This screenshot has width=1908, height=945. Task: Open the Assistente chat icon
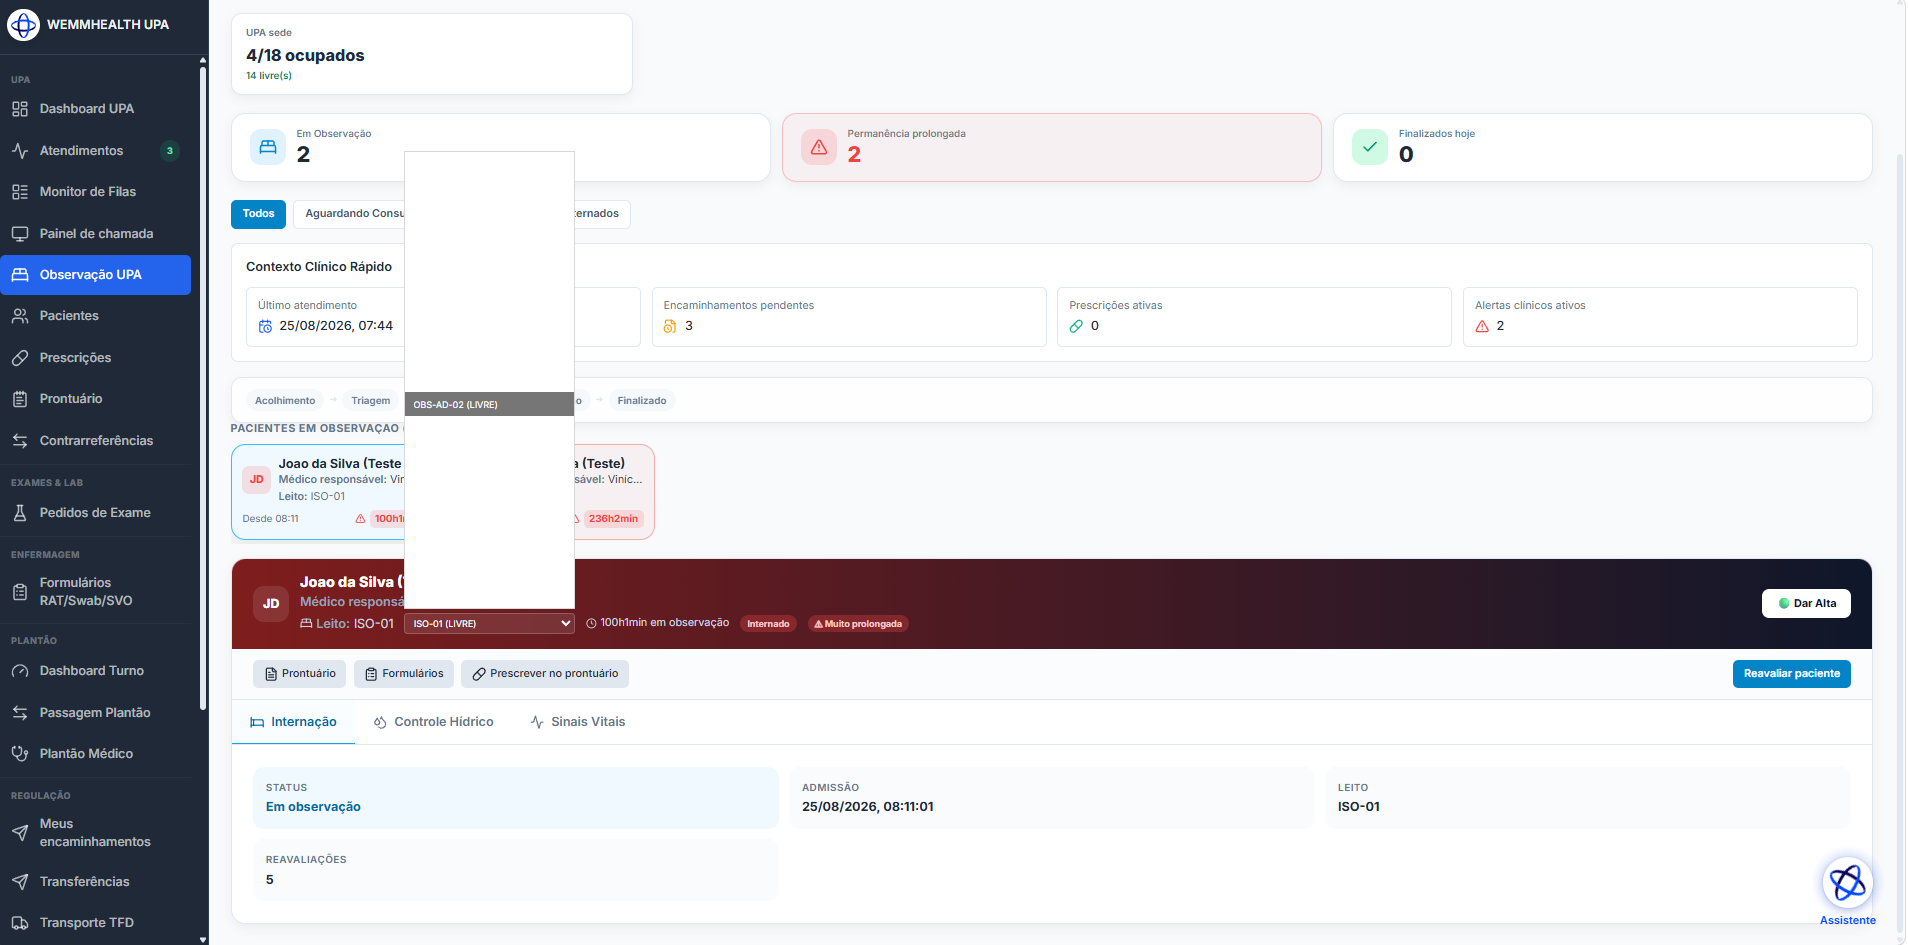click(1847, 883)
